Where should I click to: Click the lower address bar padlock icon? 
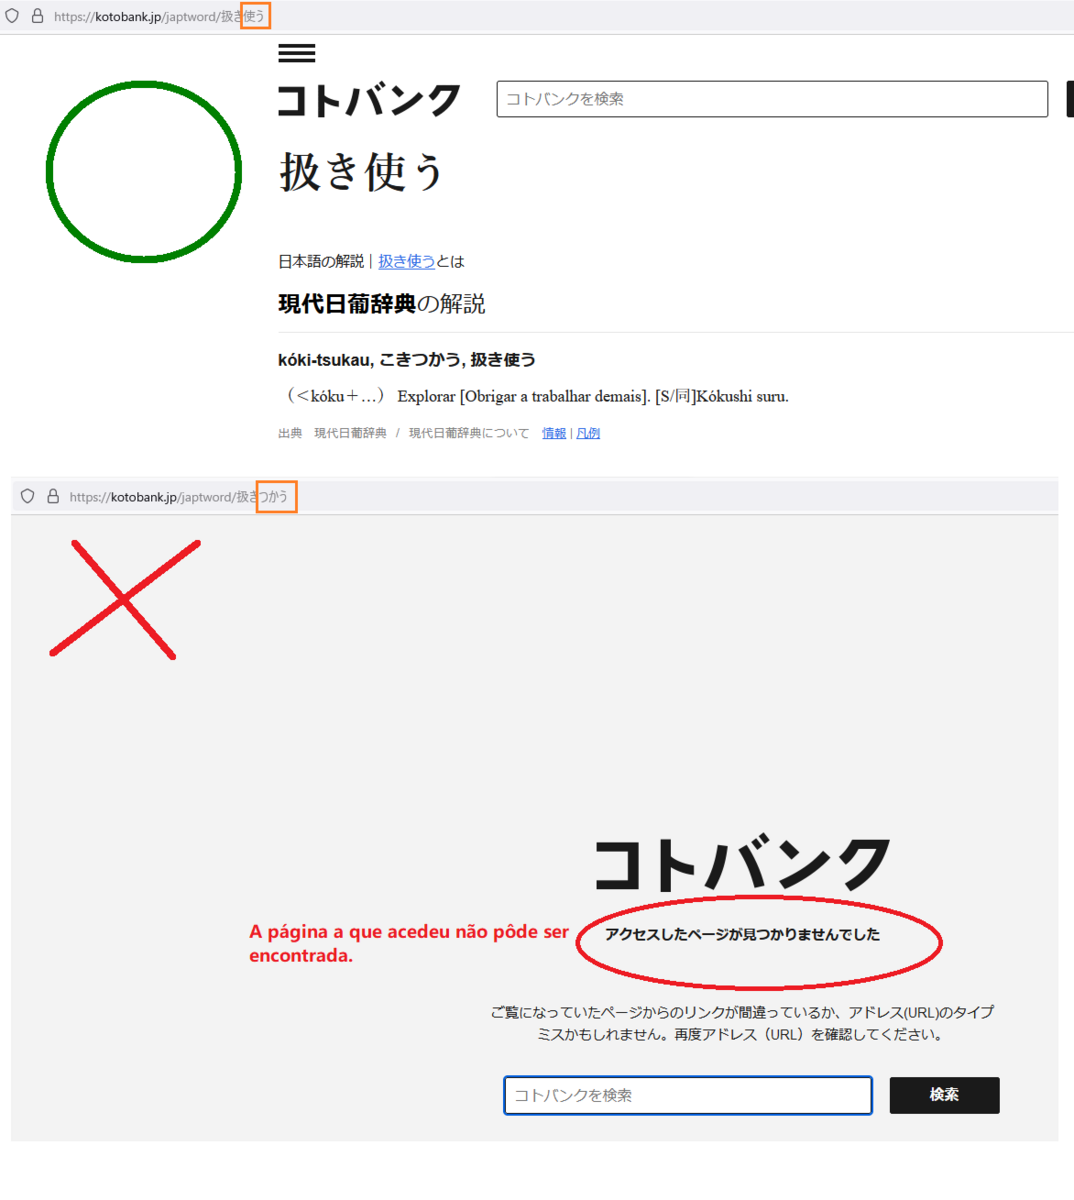click(x=53, y=496)
